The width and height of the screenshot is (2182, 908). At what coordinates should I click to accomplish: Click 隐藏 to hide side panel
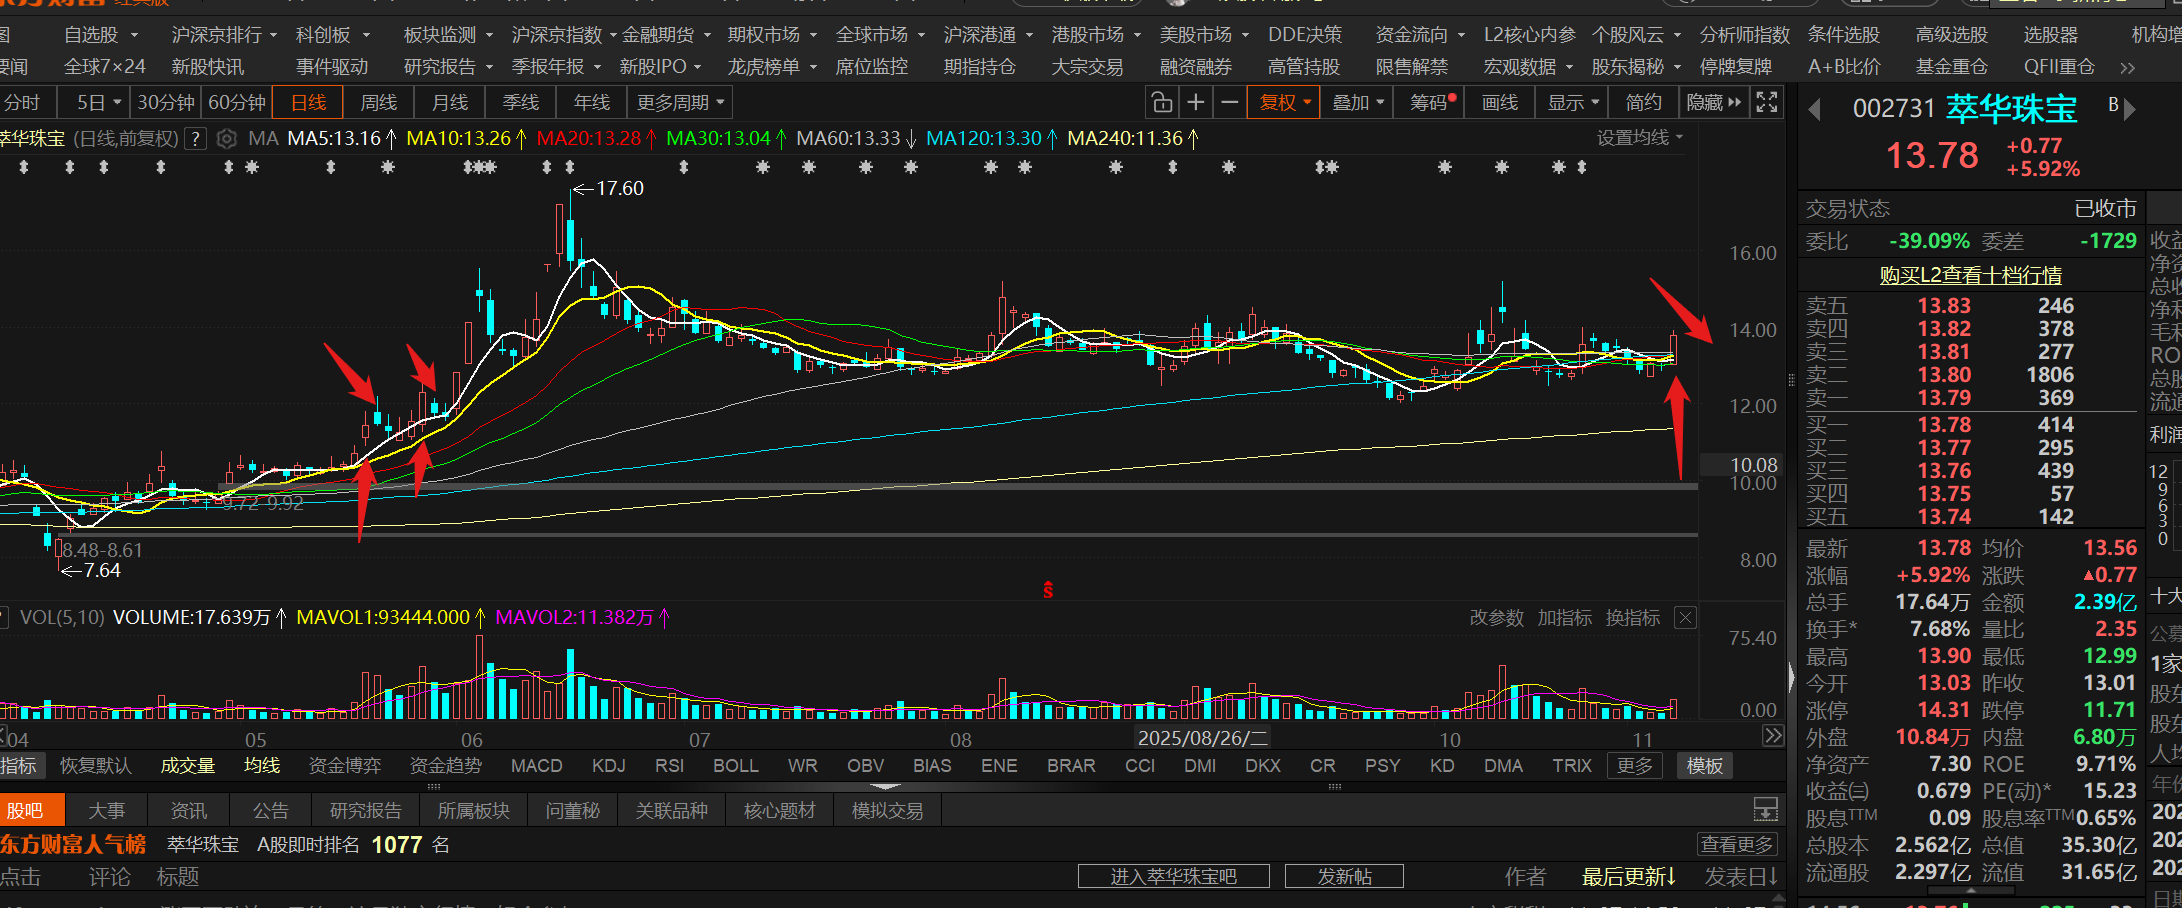1714,103
